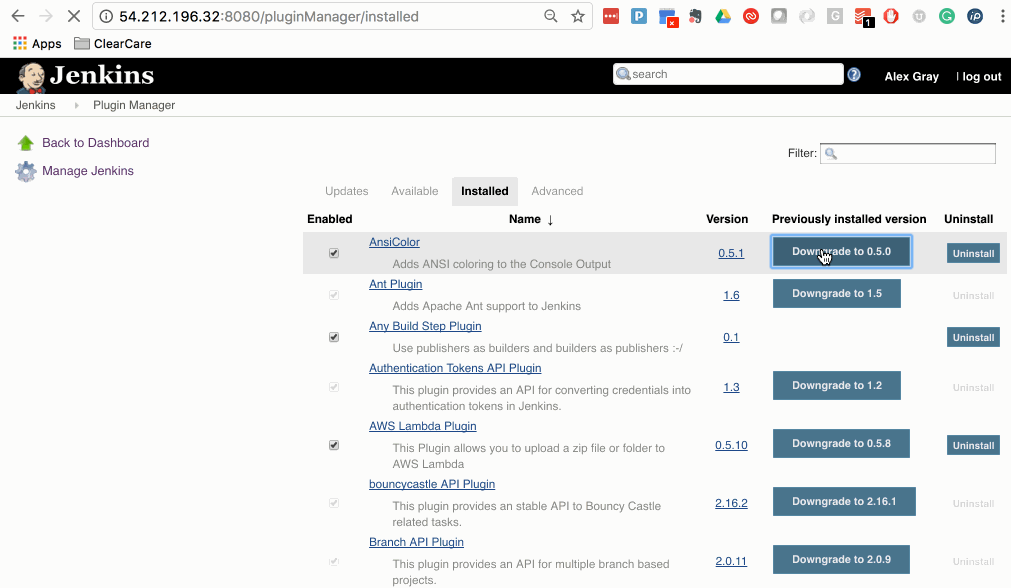Toggle the bouncycastle API Plugin checkbox

[334, 504]
